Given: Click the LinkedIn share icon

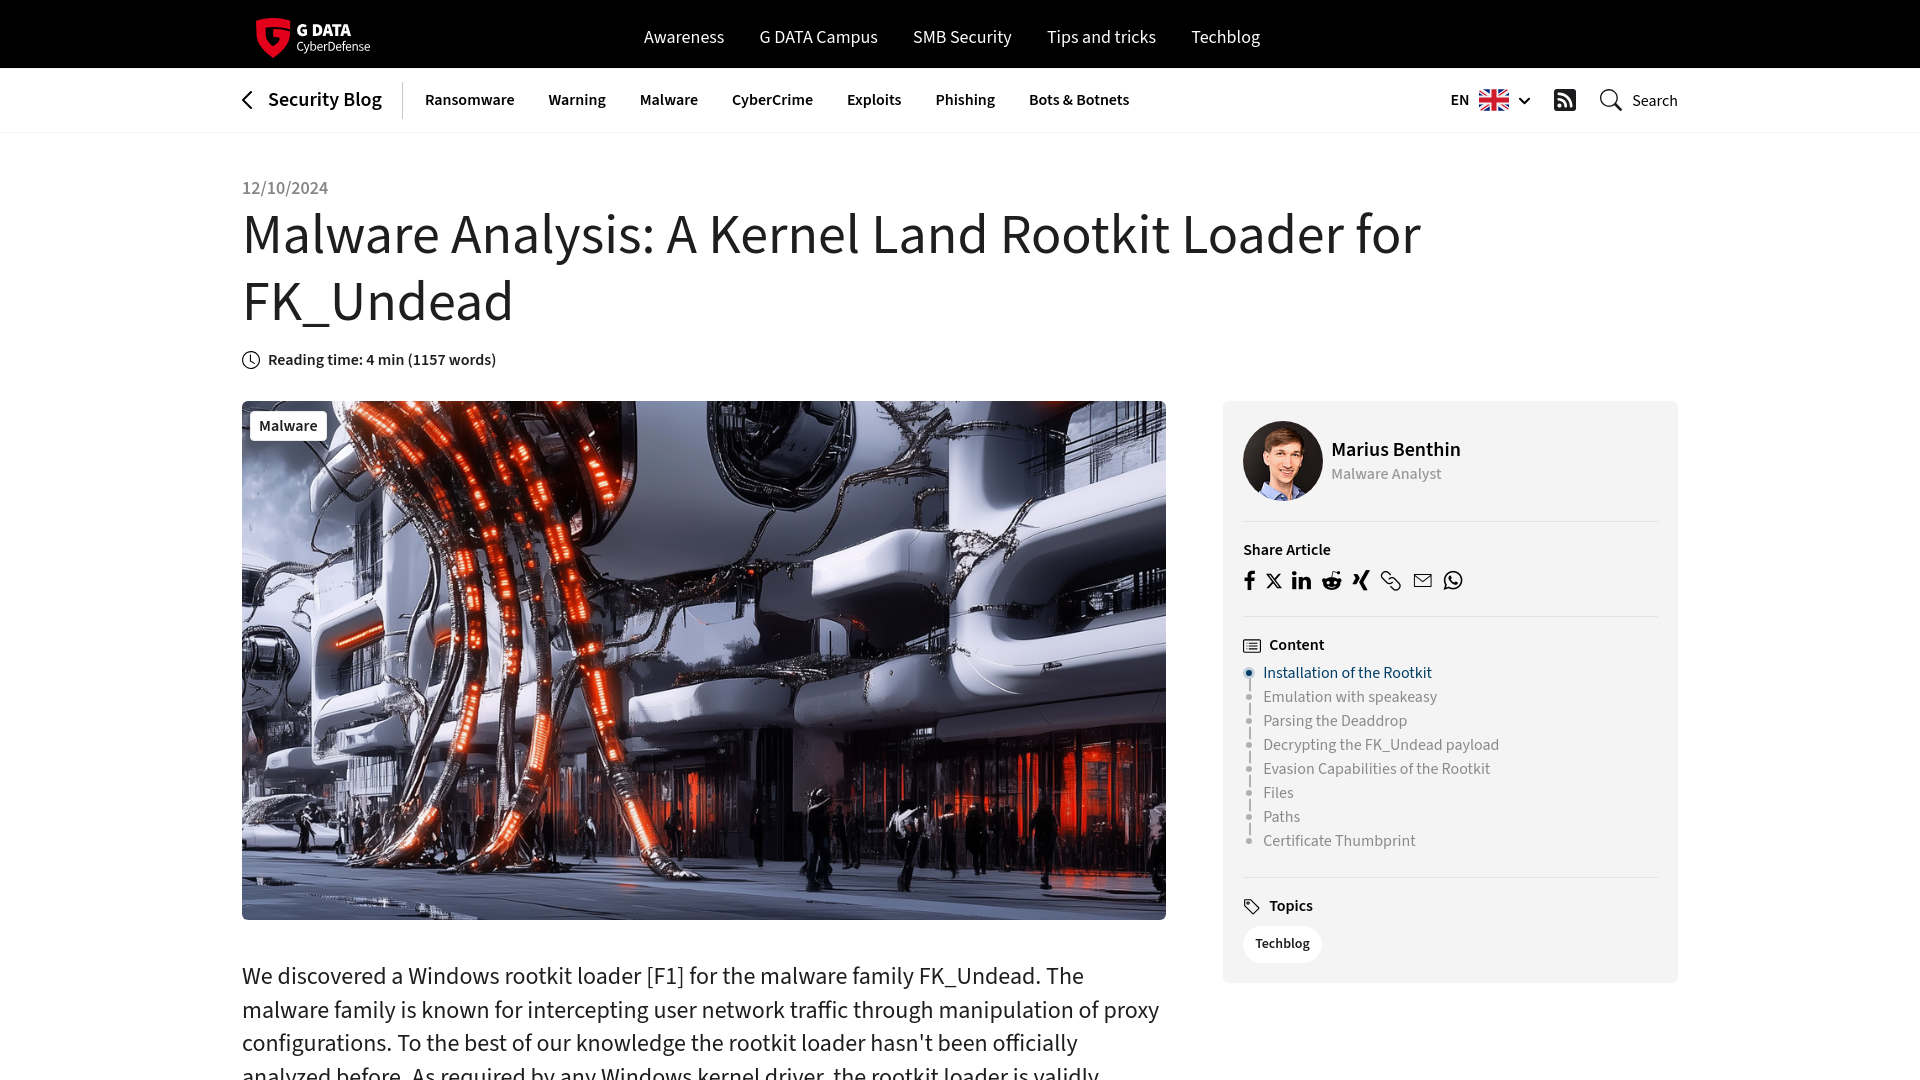Looking at the screenshot, I should pyautogui.click(x=1300, y=580).
